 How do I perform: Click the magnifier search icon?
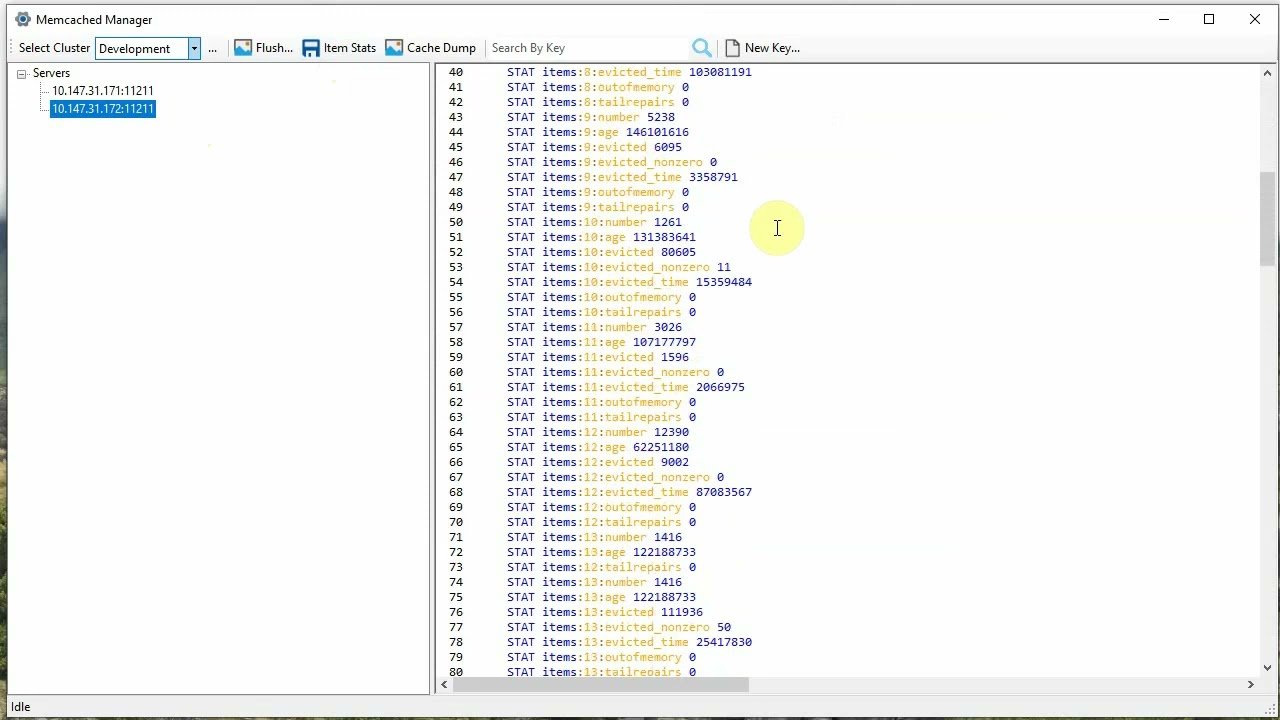pos(702,48)
